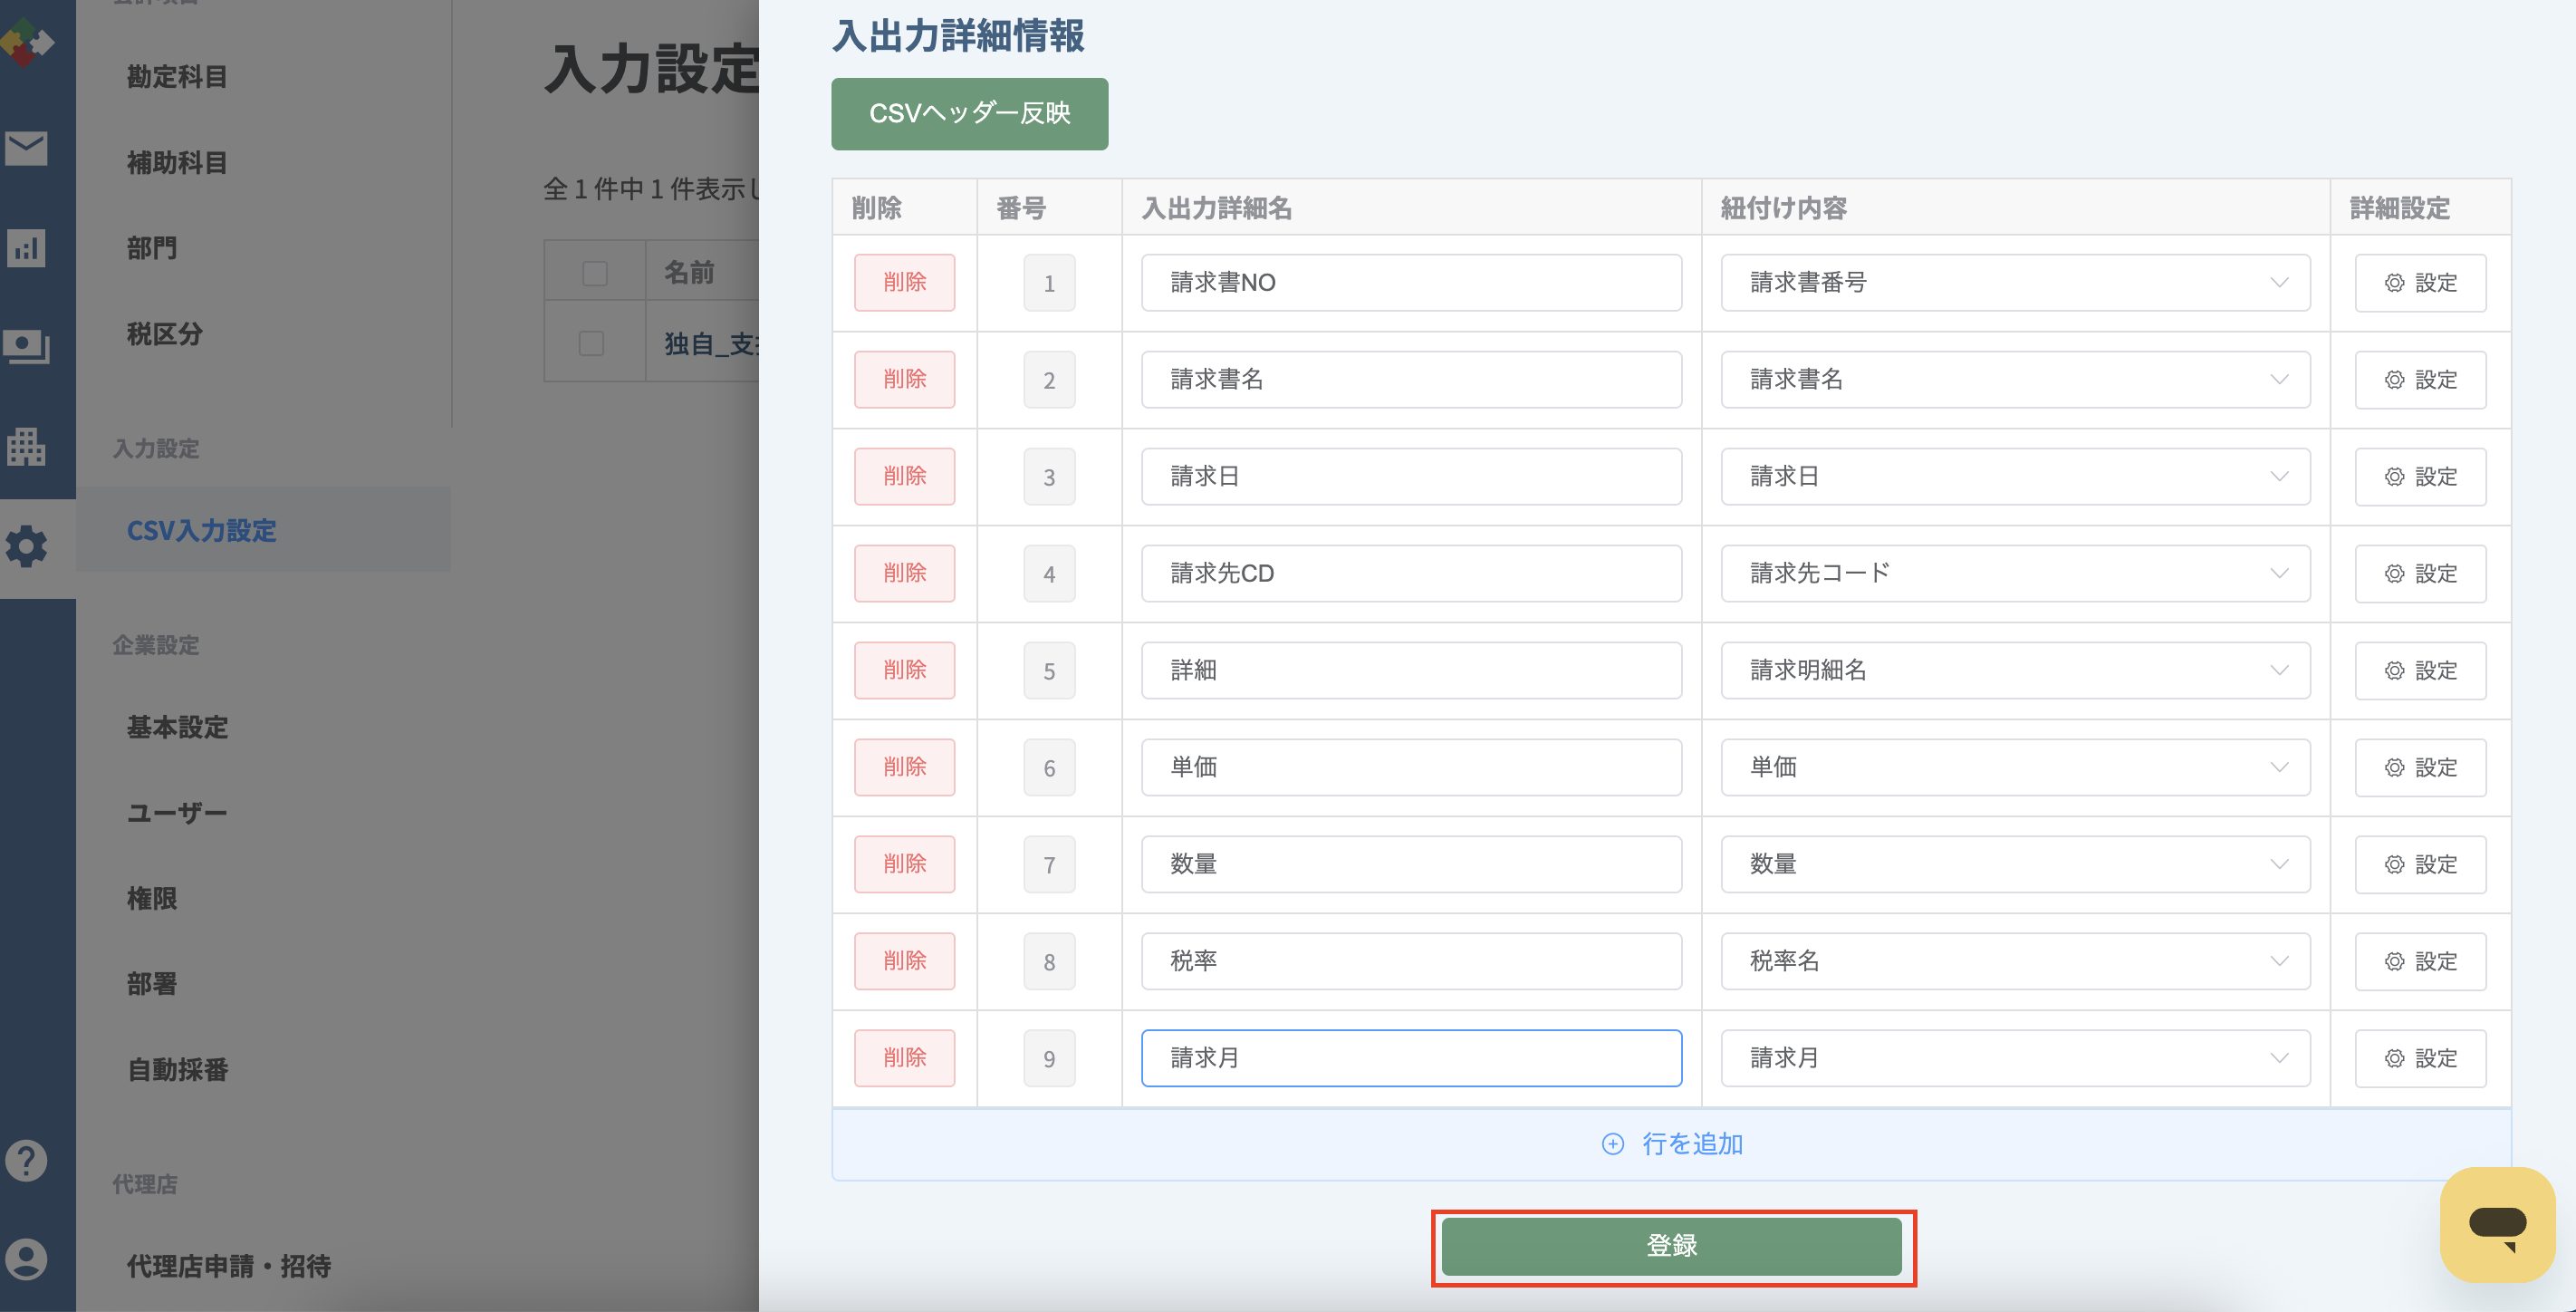Click the 請求先CD name input field

click(x=1411, y=574)
